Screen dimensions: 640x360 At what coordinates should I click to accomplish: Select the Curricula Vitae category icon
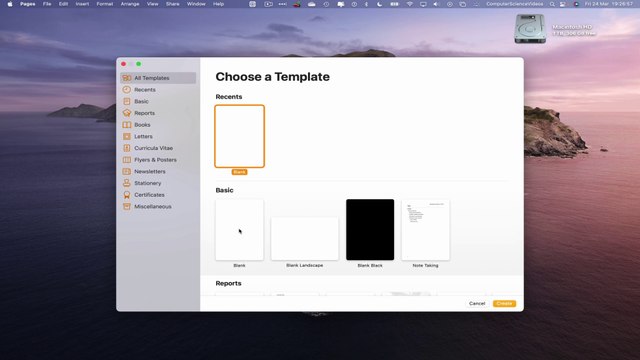click(127, 148)
